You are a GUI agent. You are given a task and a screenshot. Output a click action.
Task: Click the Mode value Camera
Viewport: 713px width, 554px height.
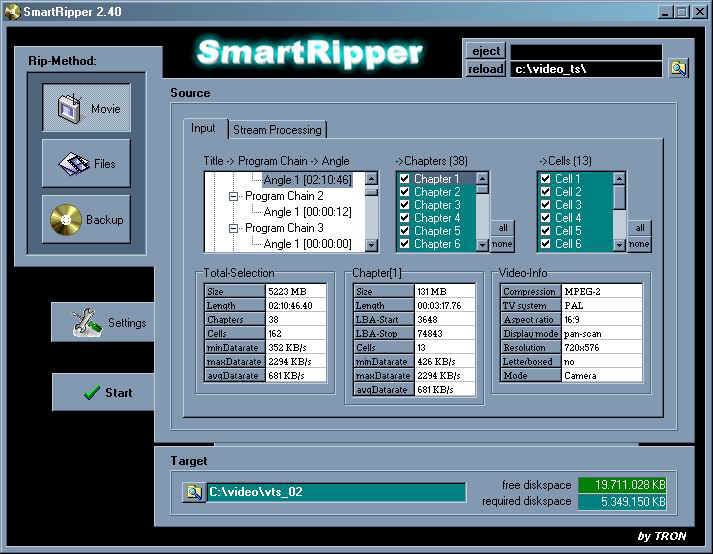pyautogui.click(x=602, y=376)
